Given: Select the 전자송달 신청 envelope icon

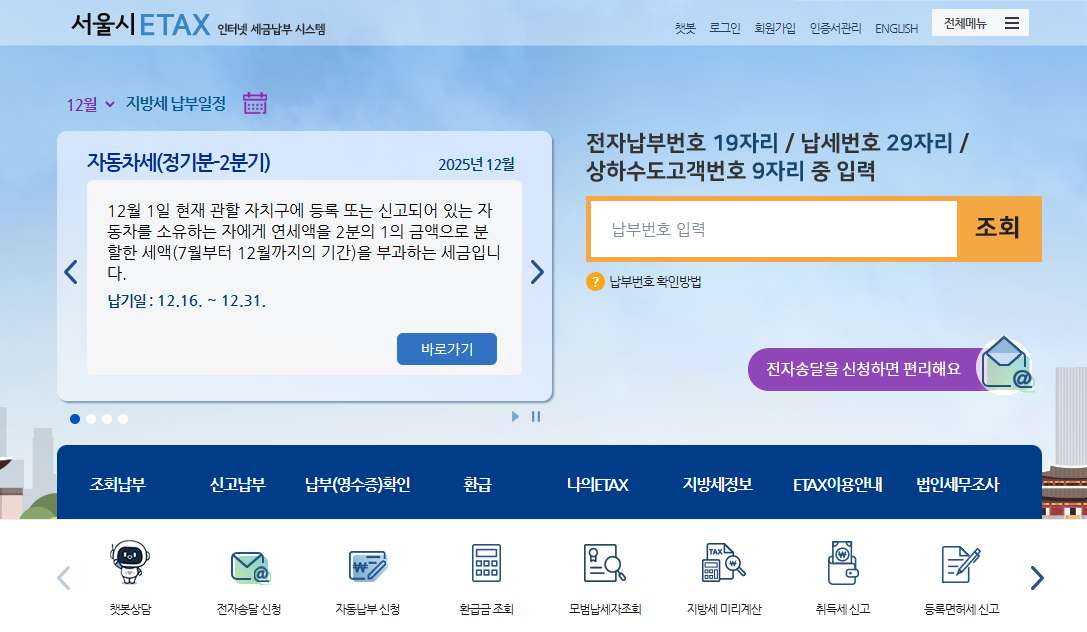Looking at the screenshot, I should pos(248,565).
